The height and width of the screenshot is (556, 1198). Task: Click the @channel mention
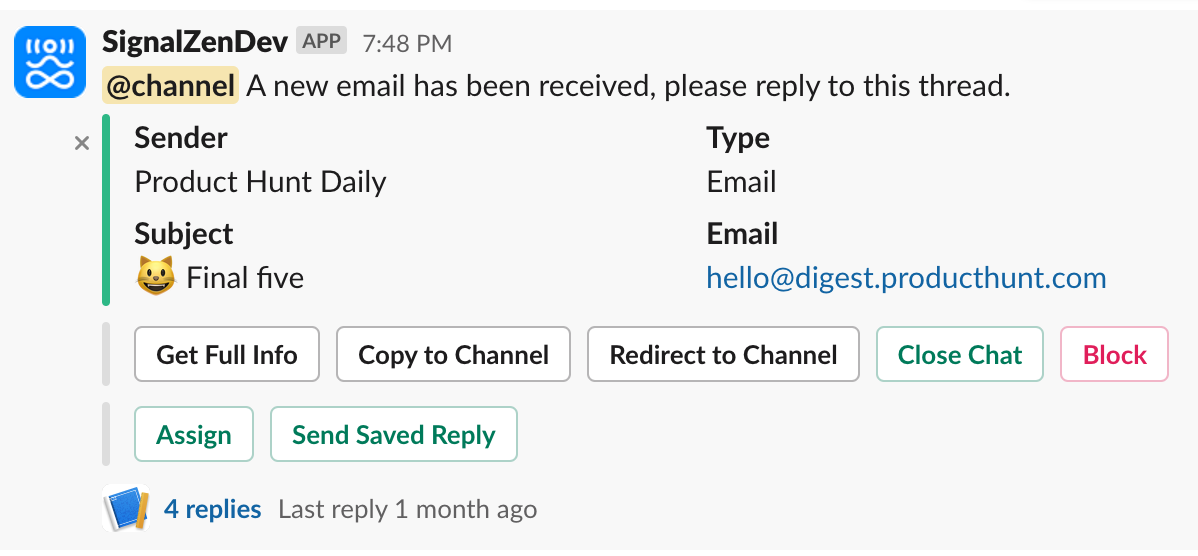tap(170, 86)
